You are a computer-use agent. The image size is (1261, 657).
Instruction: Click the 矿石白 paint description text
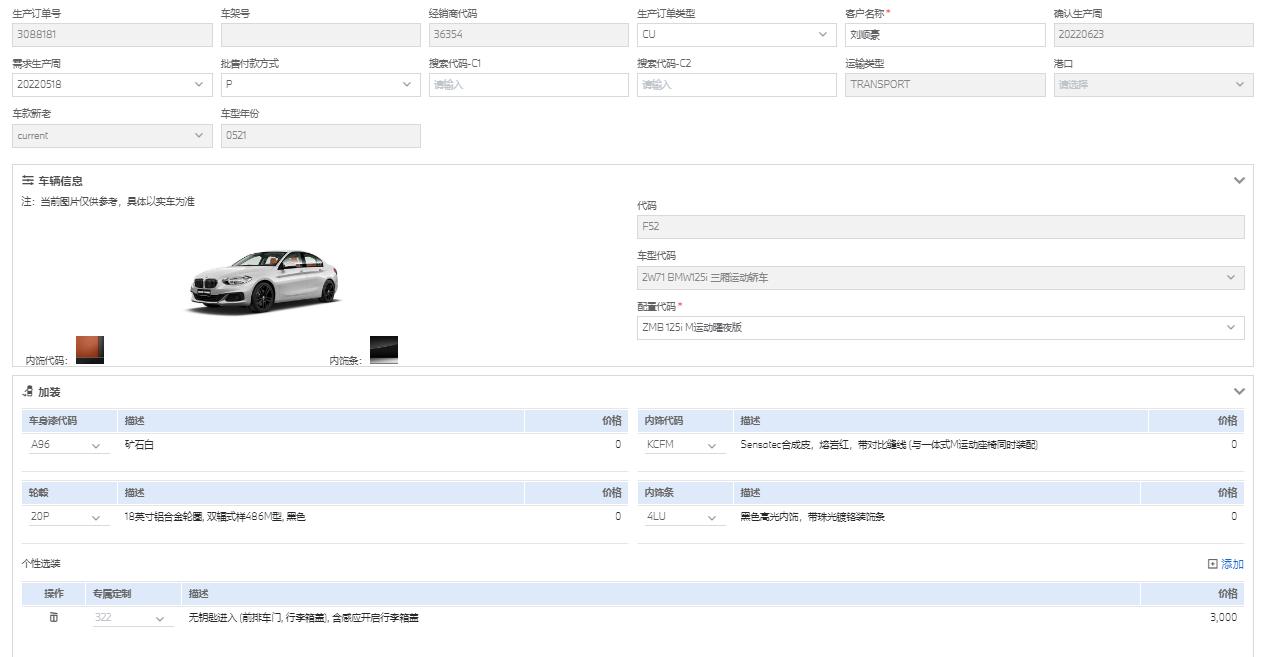pyautogui.click(x=139, y=445)
